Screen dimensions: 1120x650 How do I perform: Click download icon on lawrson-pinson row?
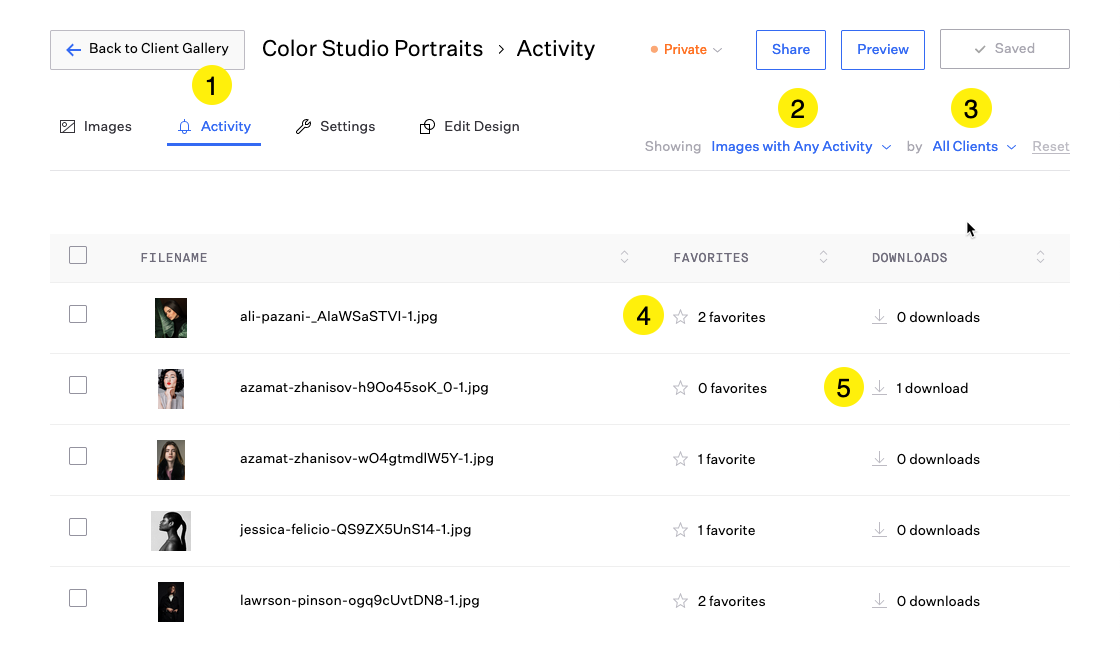(x=879, y=601)
